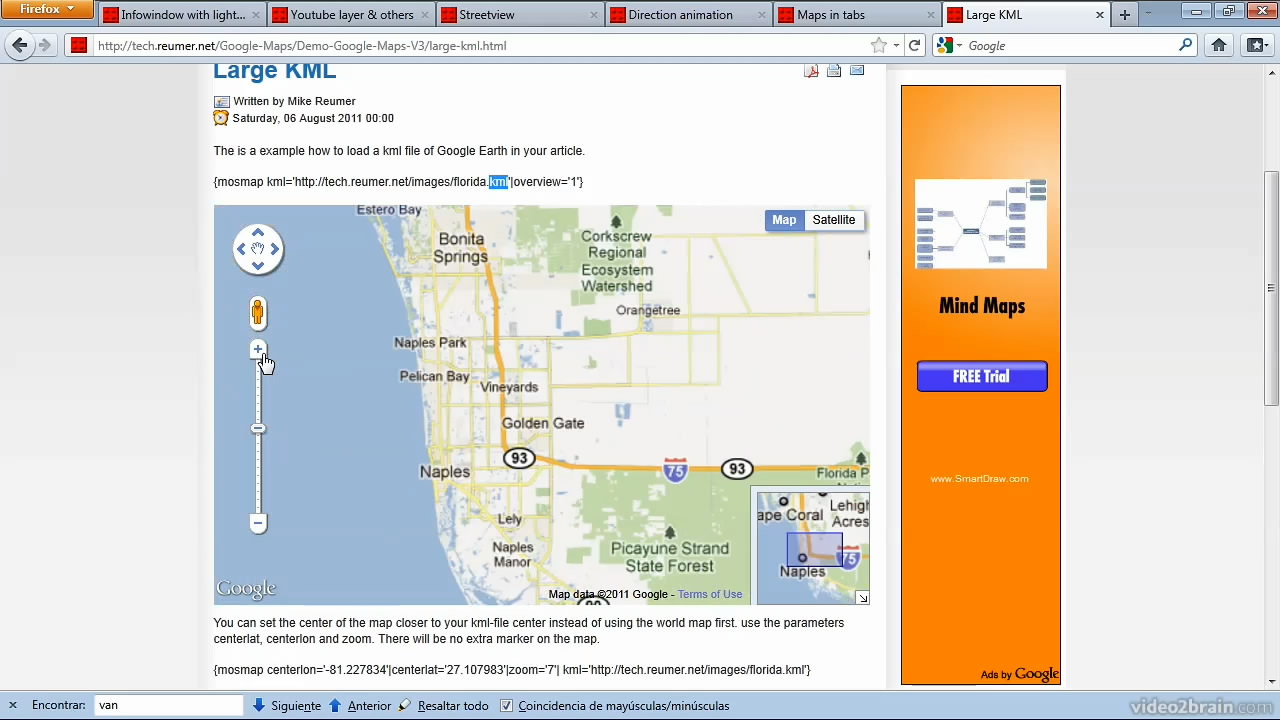Click Ads by Google label
The height and width of the screenshot is (720, 1280).
click(x=1020, y=674)
